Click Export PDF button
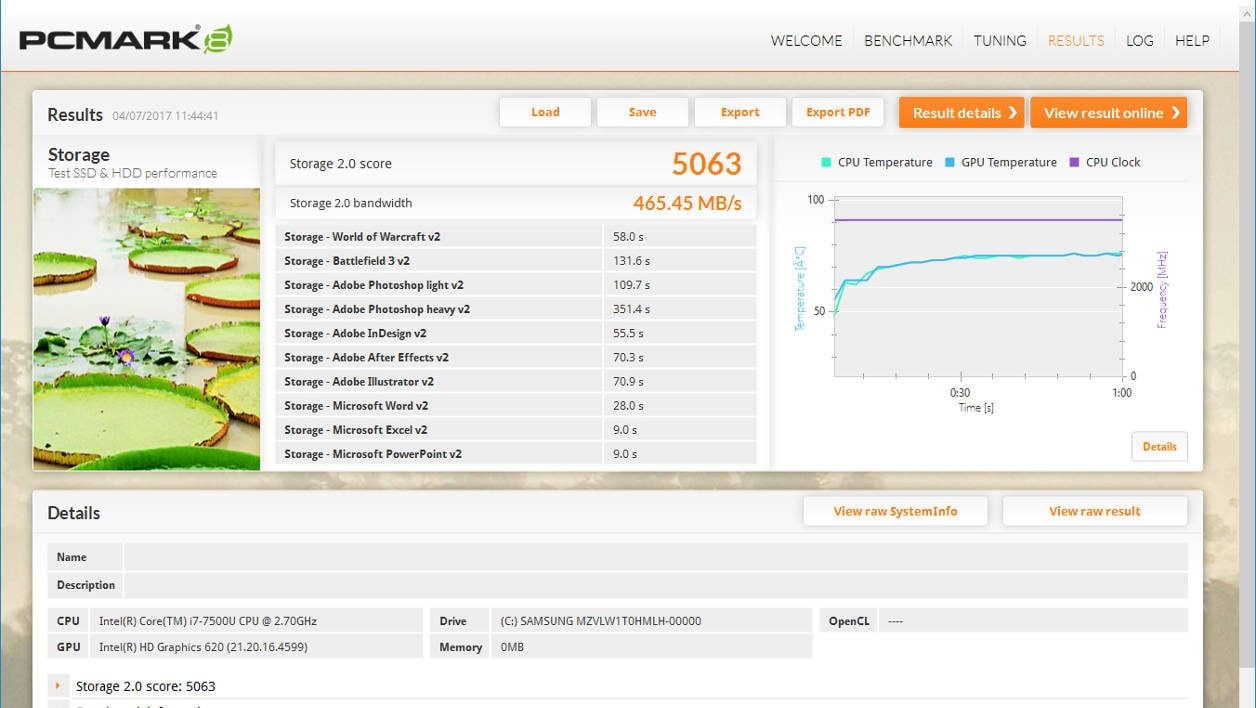This screenshot has height=708, width=1256. (x=838, y=112)
